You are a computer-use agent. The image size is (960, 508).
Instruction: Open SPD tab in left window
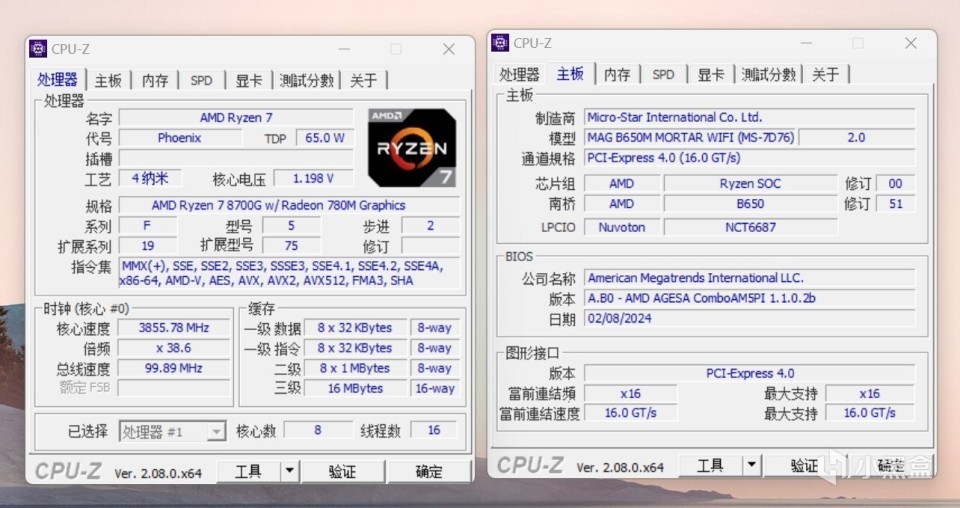[x=201, y=81]
